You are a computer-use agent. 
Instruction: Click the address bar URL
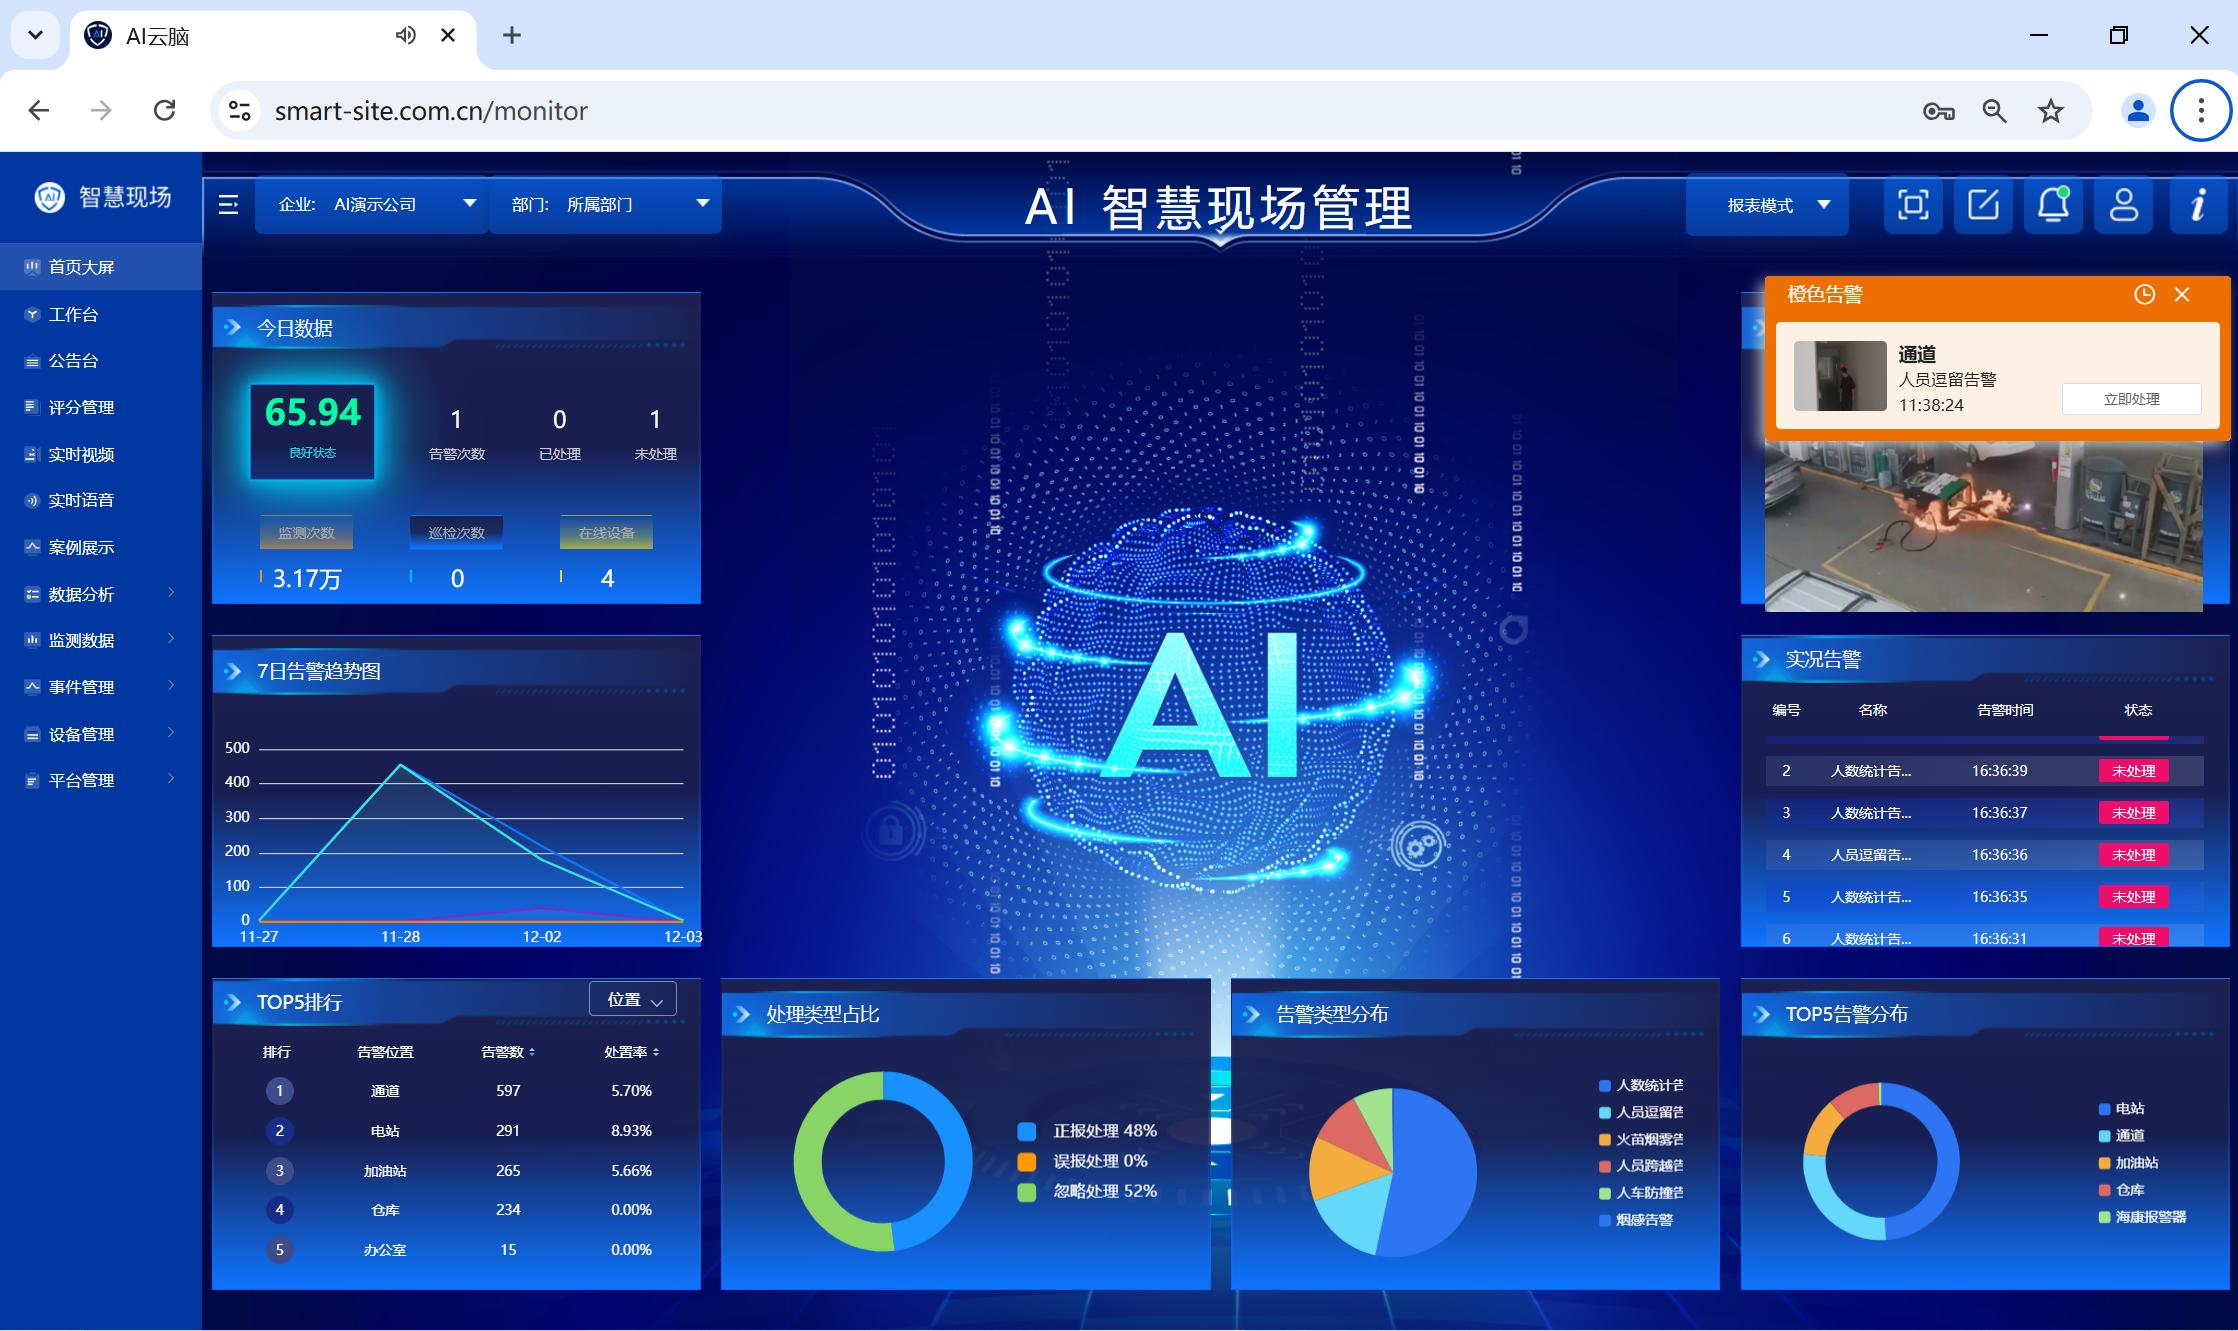tap(431, 111)
